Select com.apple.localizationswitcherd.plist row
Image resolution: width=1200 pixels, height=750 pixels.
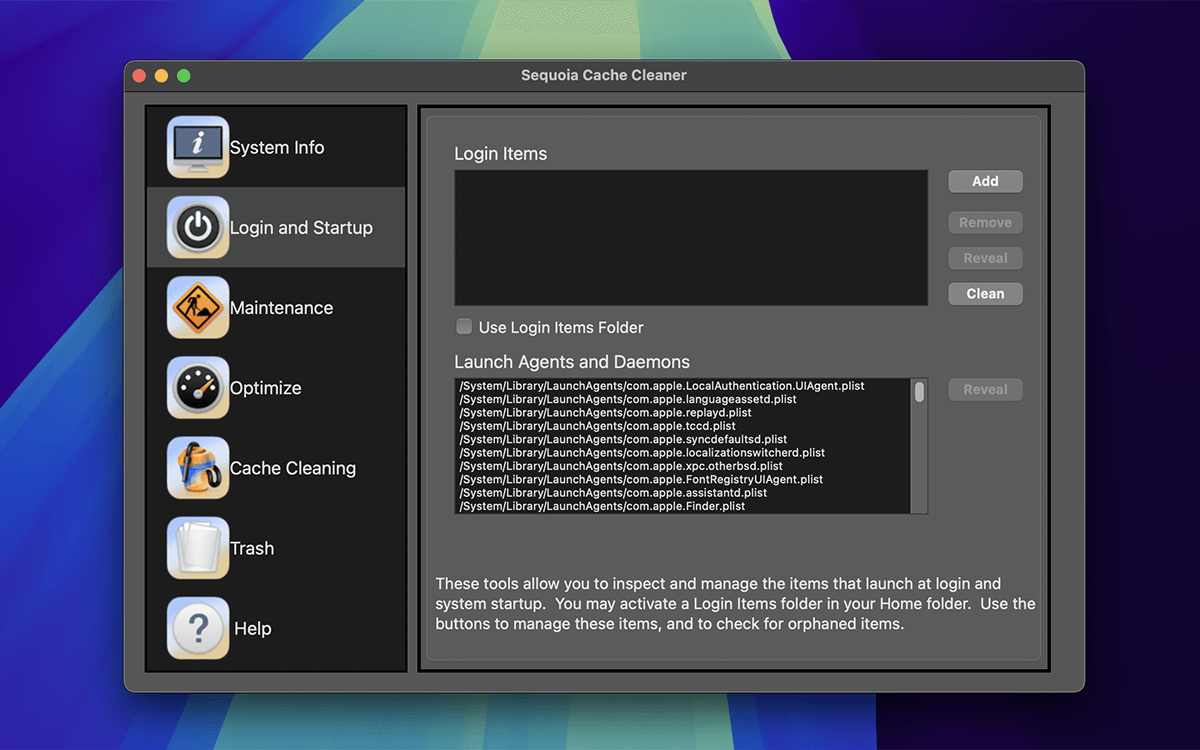683,453
